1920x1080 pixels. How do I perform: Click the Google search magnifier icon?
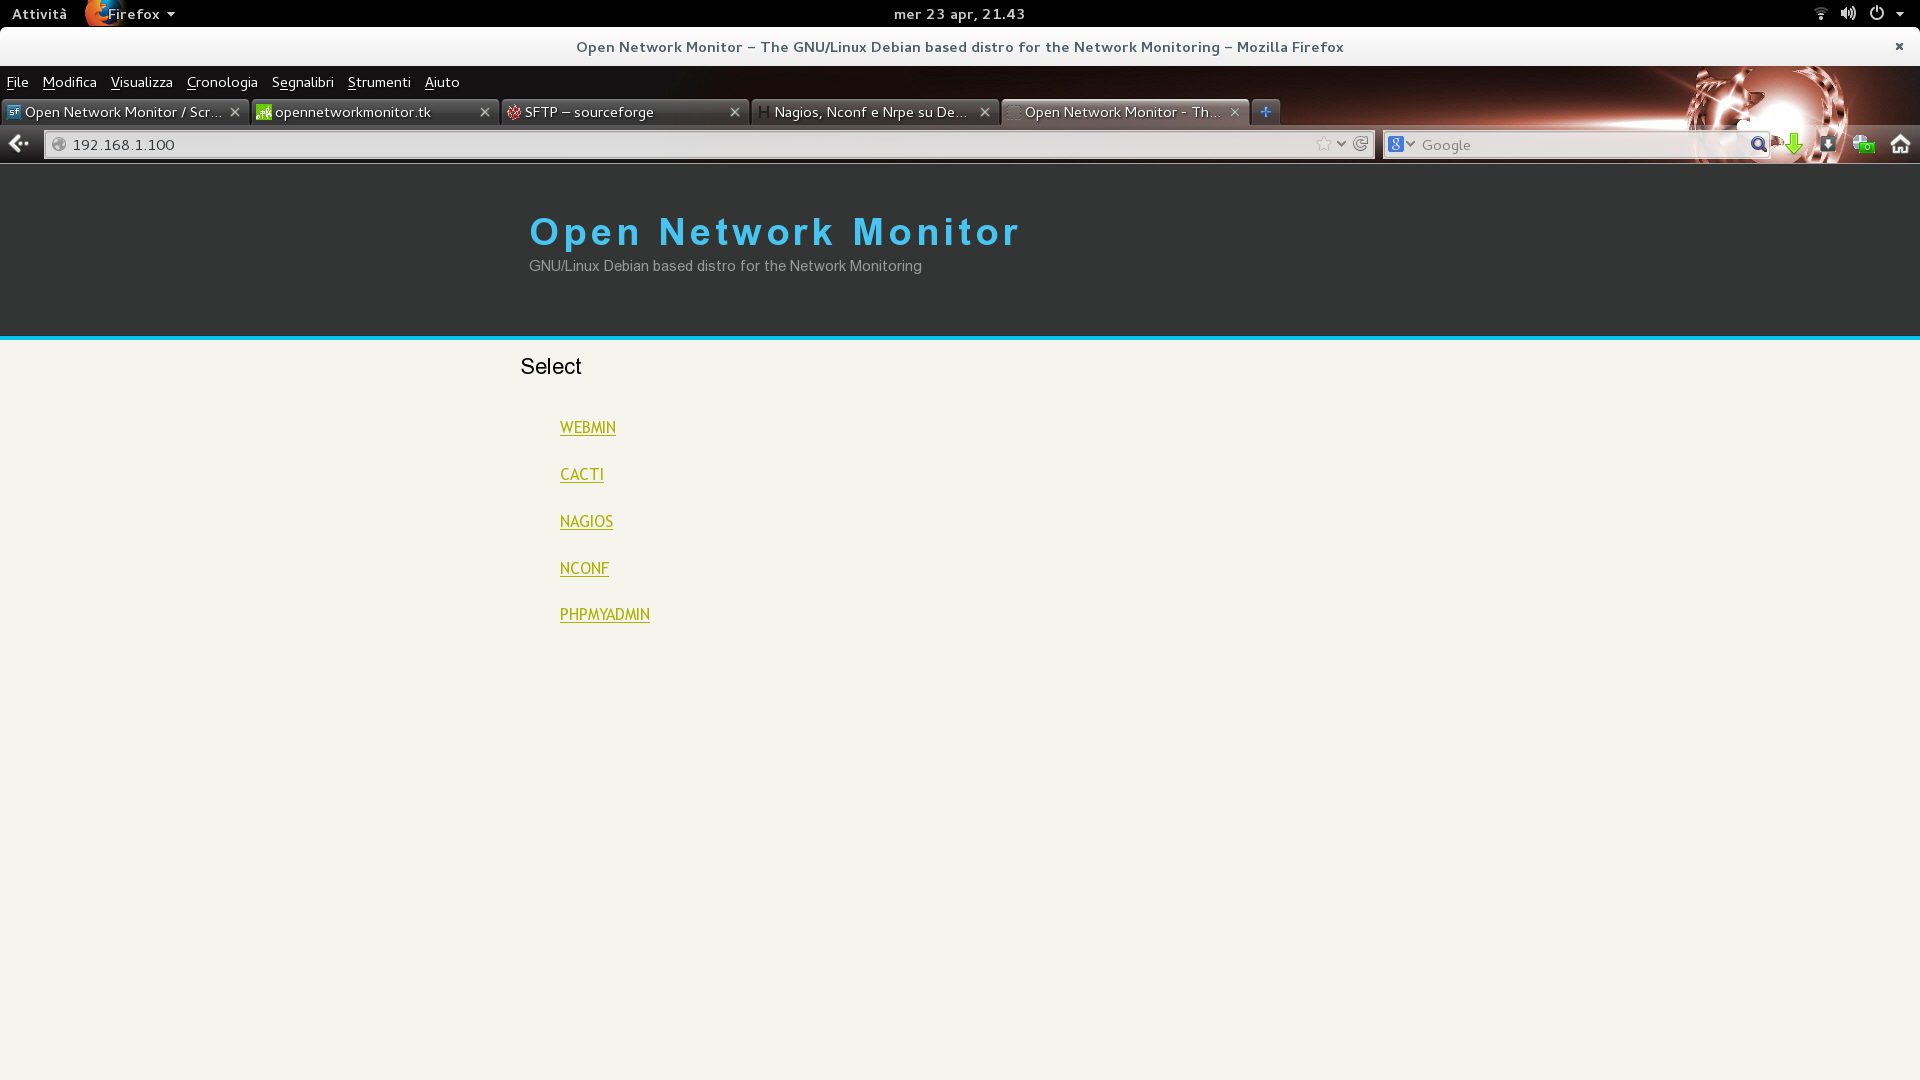pyautogui.click(x=1759, y=144)
